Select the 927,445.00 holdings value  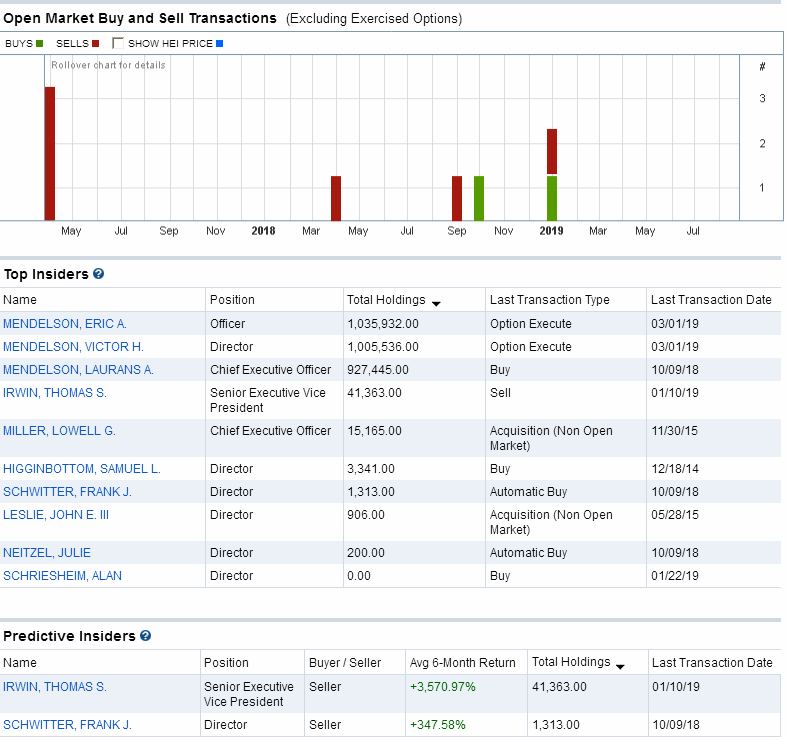pos(377,370)
